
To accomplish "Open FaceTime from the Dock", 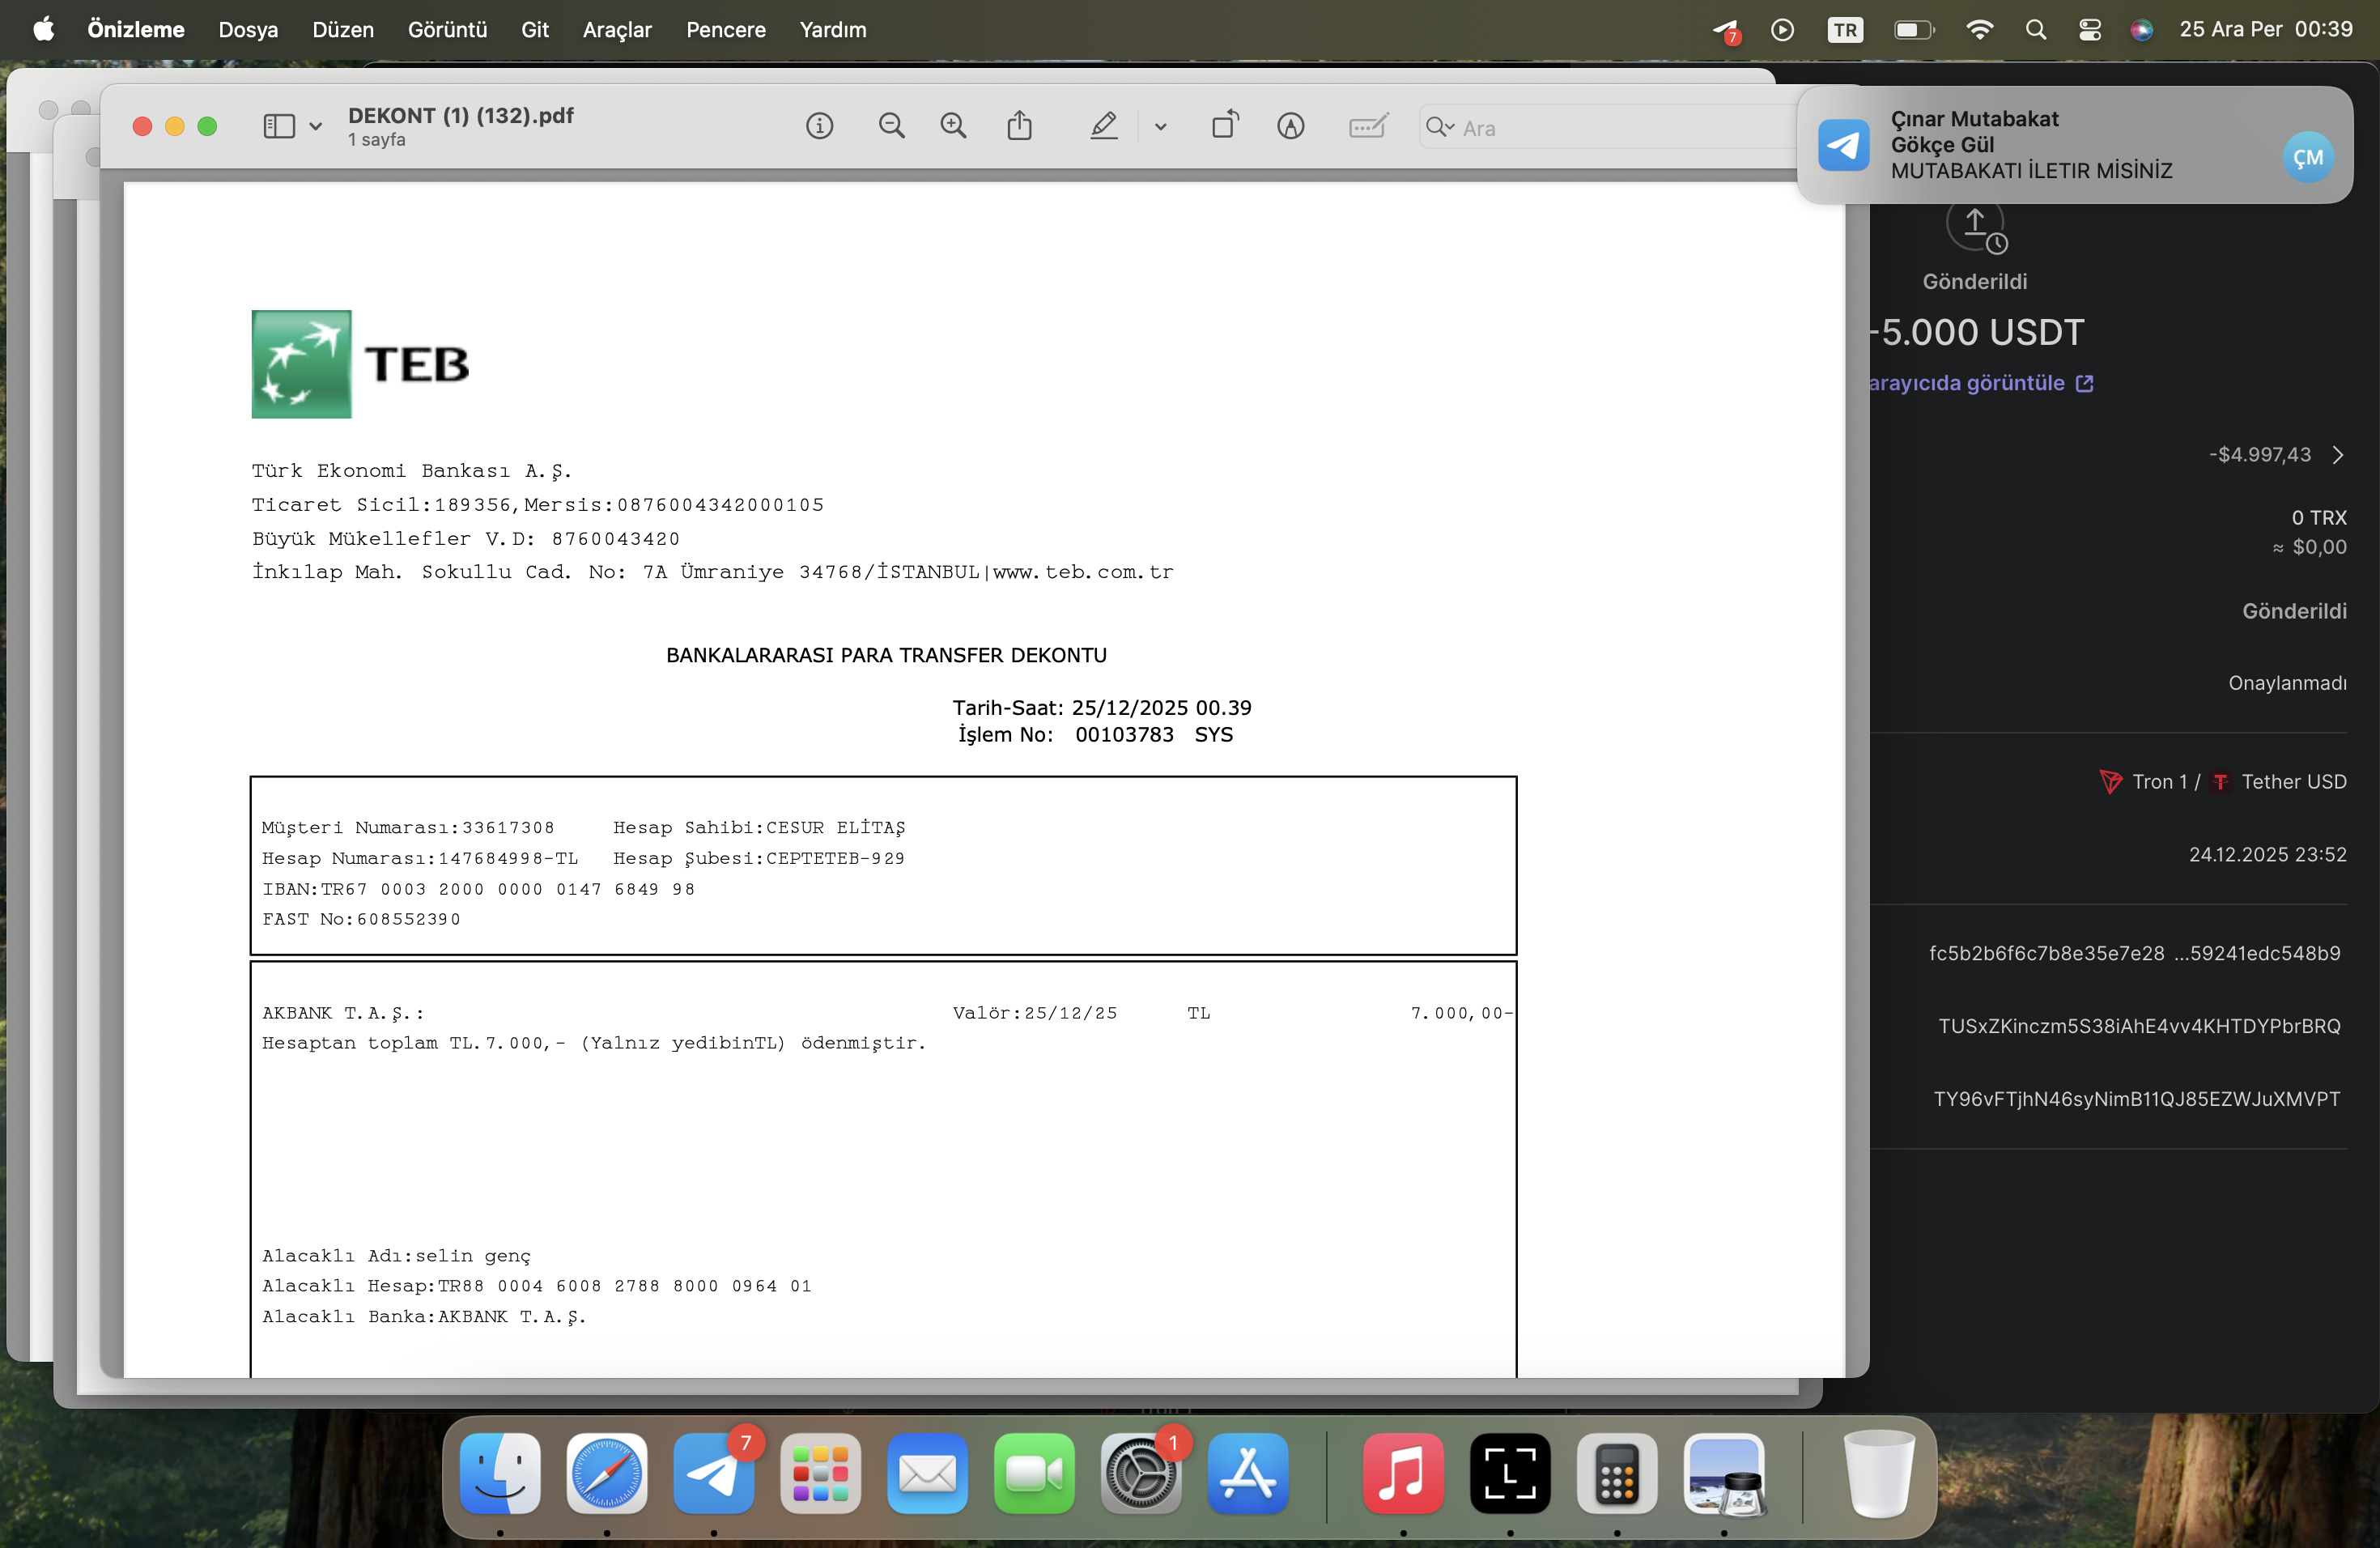I will 1034,1474.
